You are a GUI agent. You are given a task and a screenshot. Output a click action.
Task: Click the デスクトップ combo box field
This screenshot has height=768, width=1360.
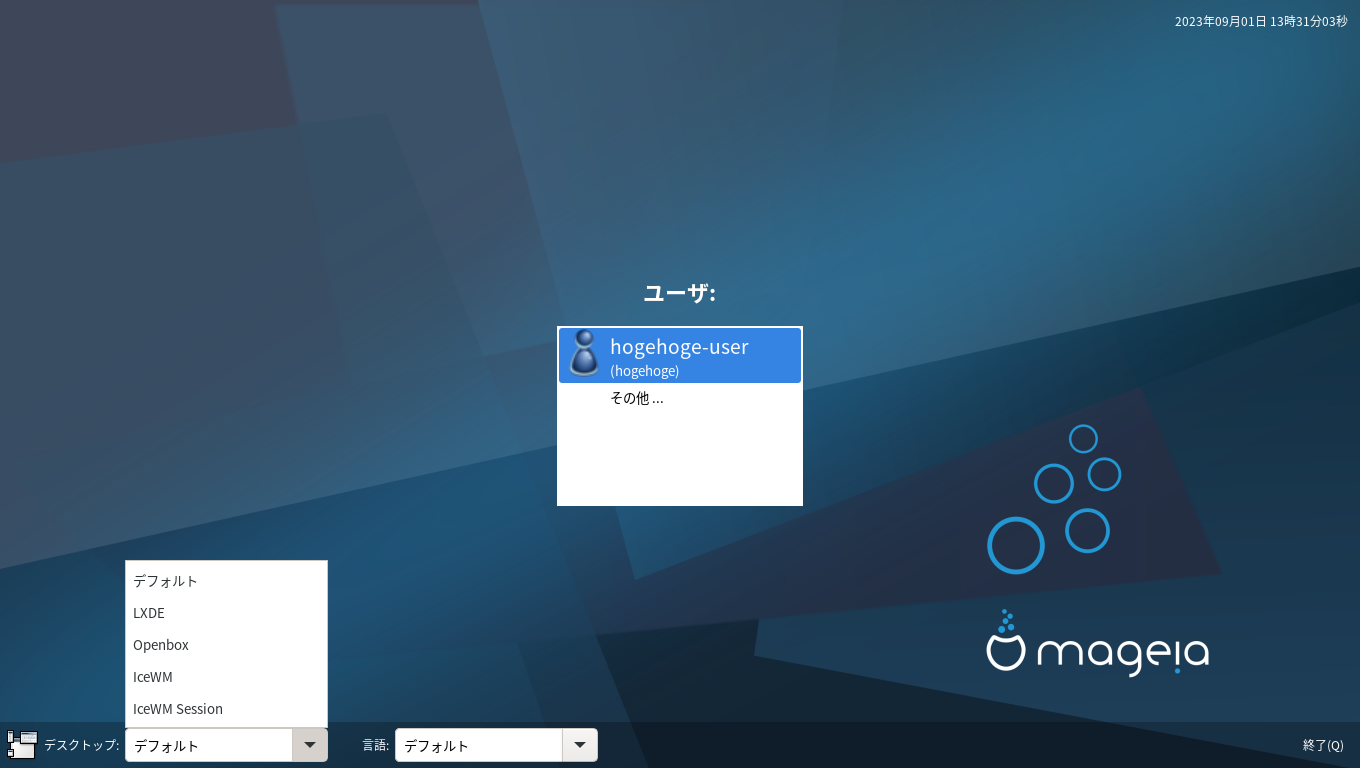[x=209, y=745]
